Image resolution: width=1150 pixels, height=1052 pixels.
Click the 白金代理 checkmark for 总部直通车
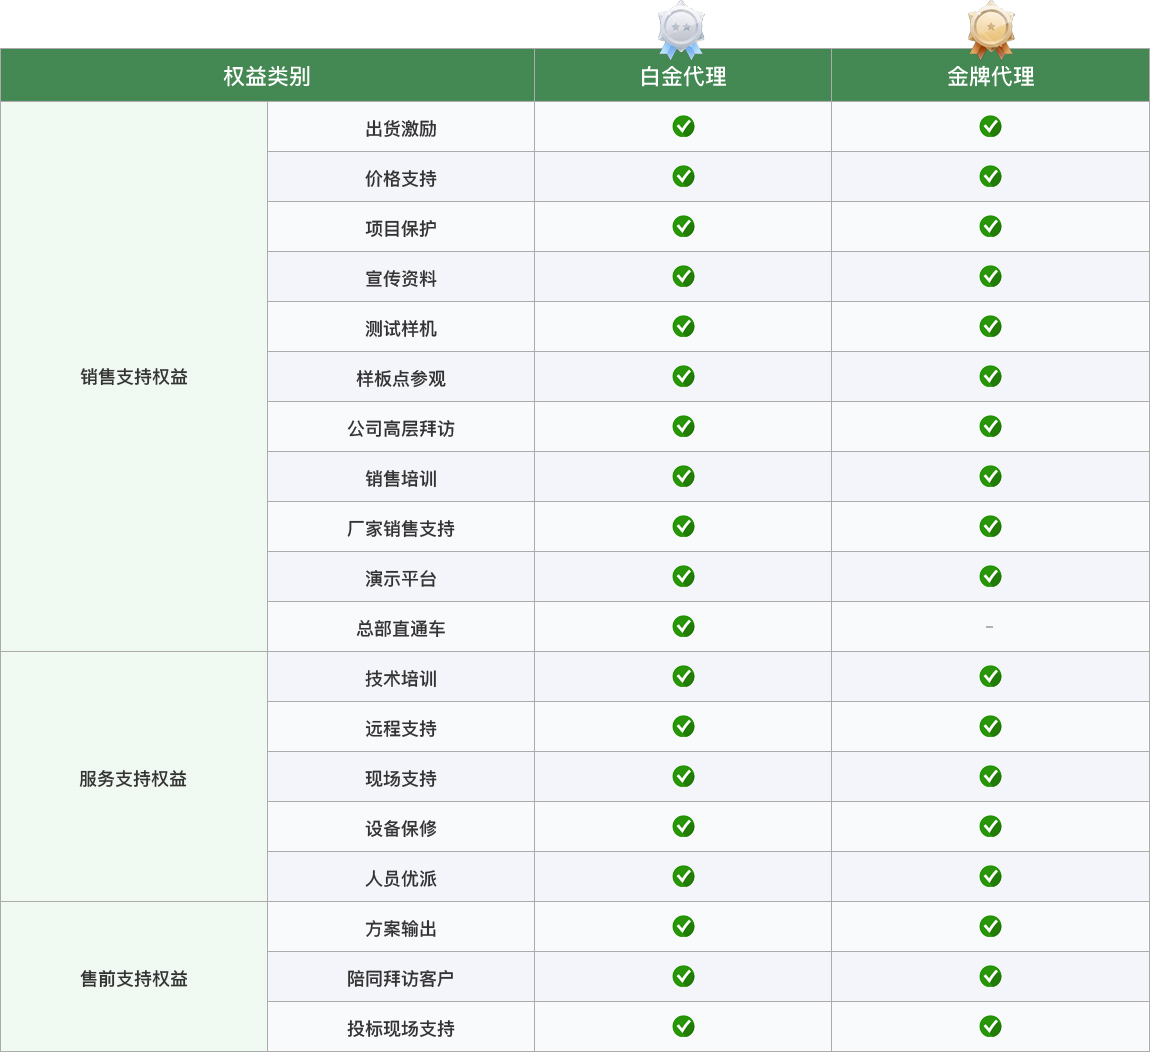(683, 627)
